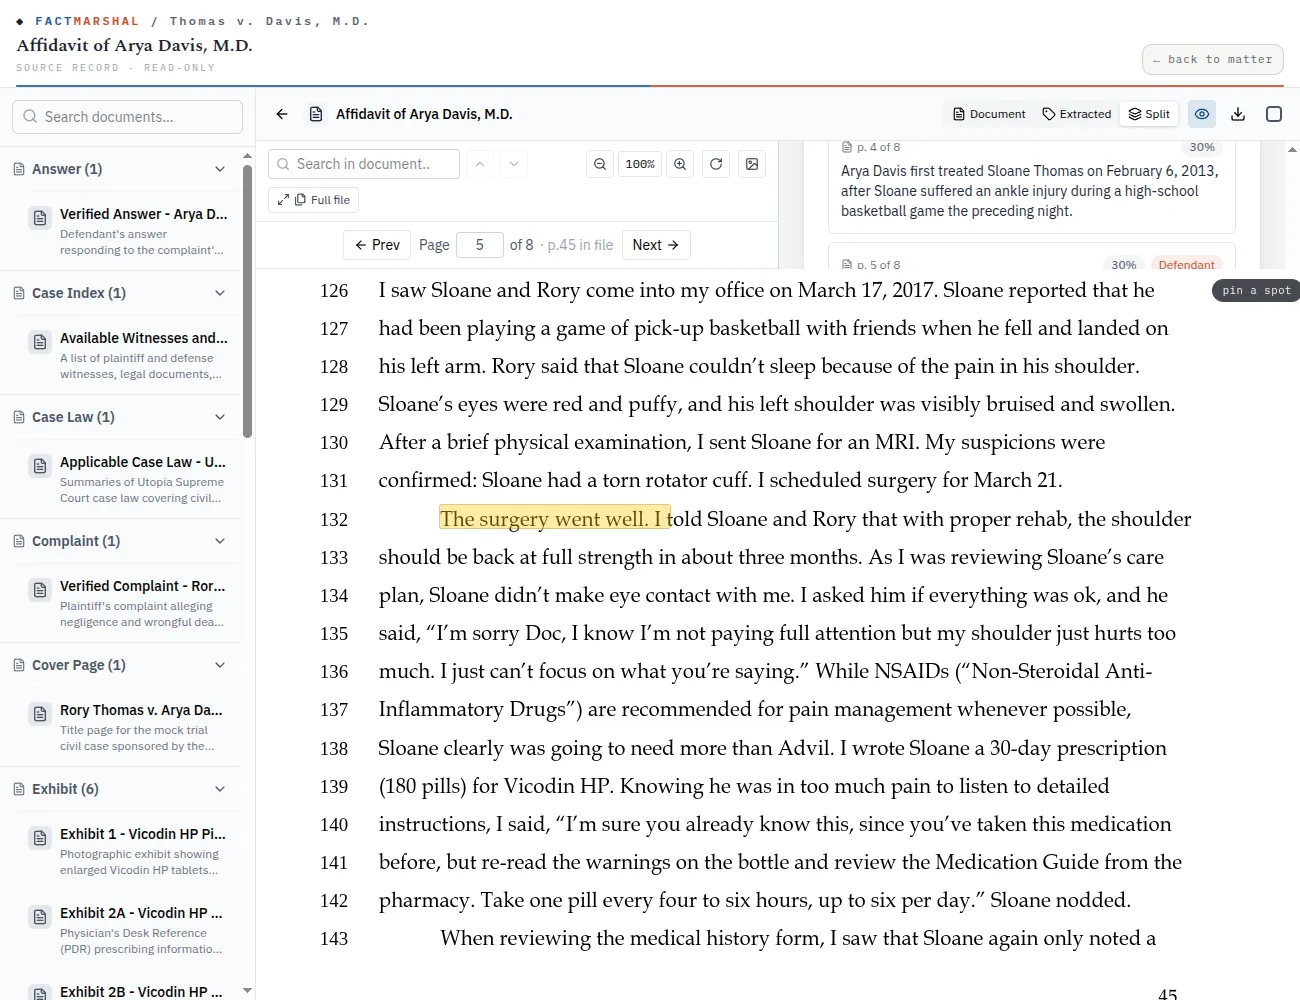Viewport: 1300px width, 1000px height.
Task: Click the Applicable Case Law document icon
Action: point(40,466)
